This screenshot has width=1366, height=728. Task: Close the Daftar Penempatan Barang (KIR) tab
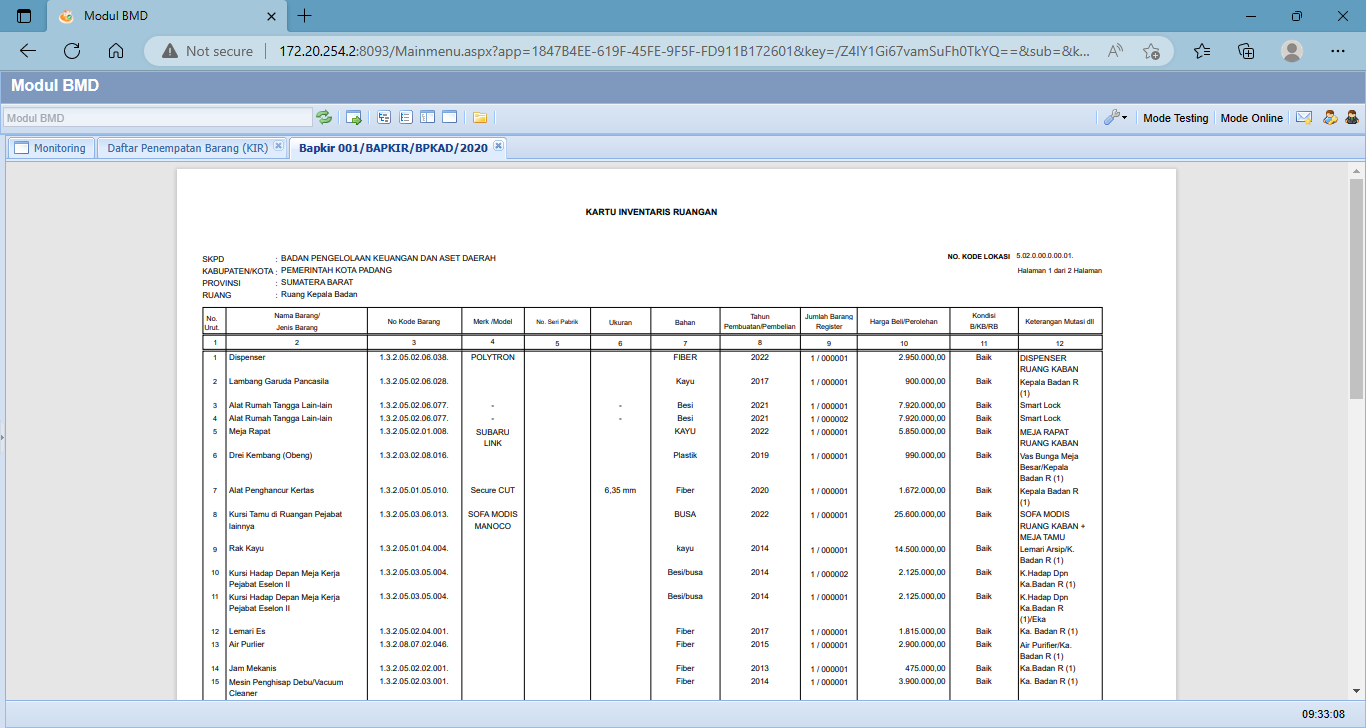[x=279, y=146]
